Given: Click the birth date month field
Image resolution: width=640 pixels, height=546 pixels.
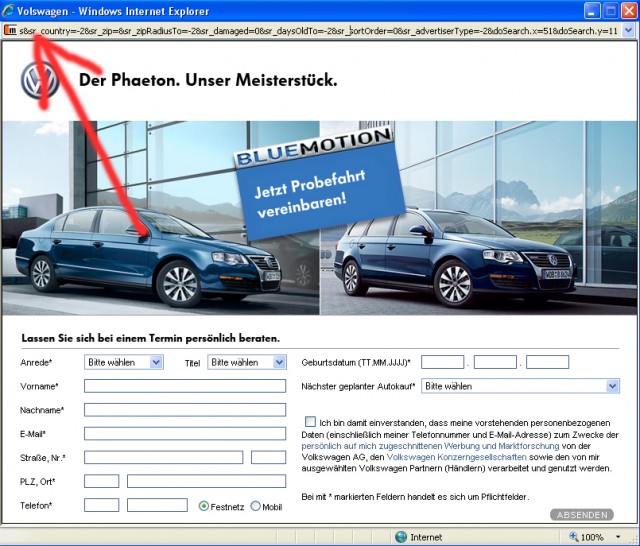Looking at the screenshot, I should [495, 362].
